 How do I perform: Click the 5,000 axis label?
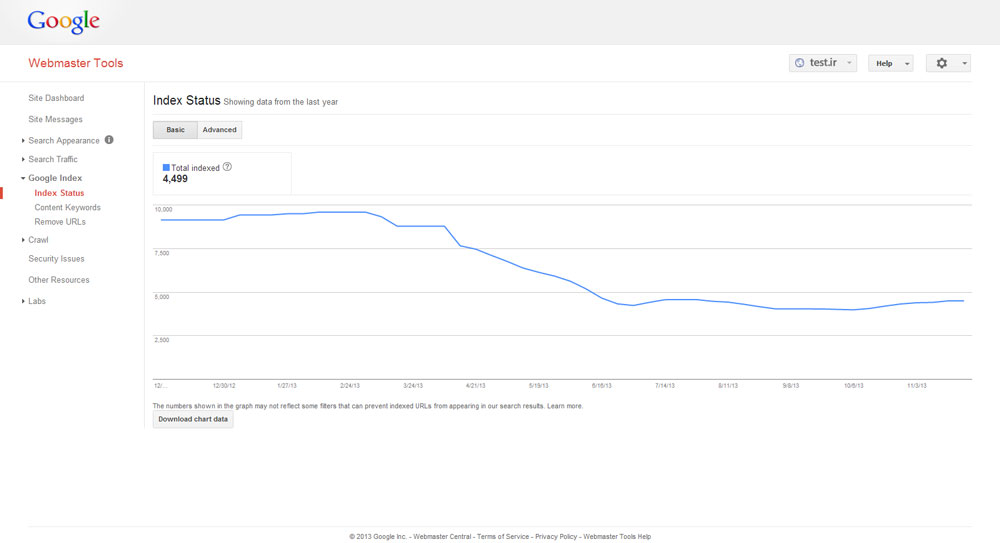tap(162, 297)
